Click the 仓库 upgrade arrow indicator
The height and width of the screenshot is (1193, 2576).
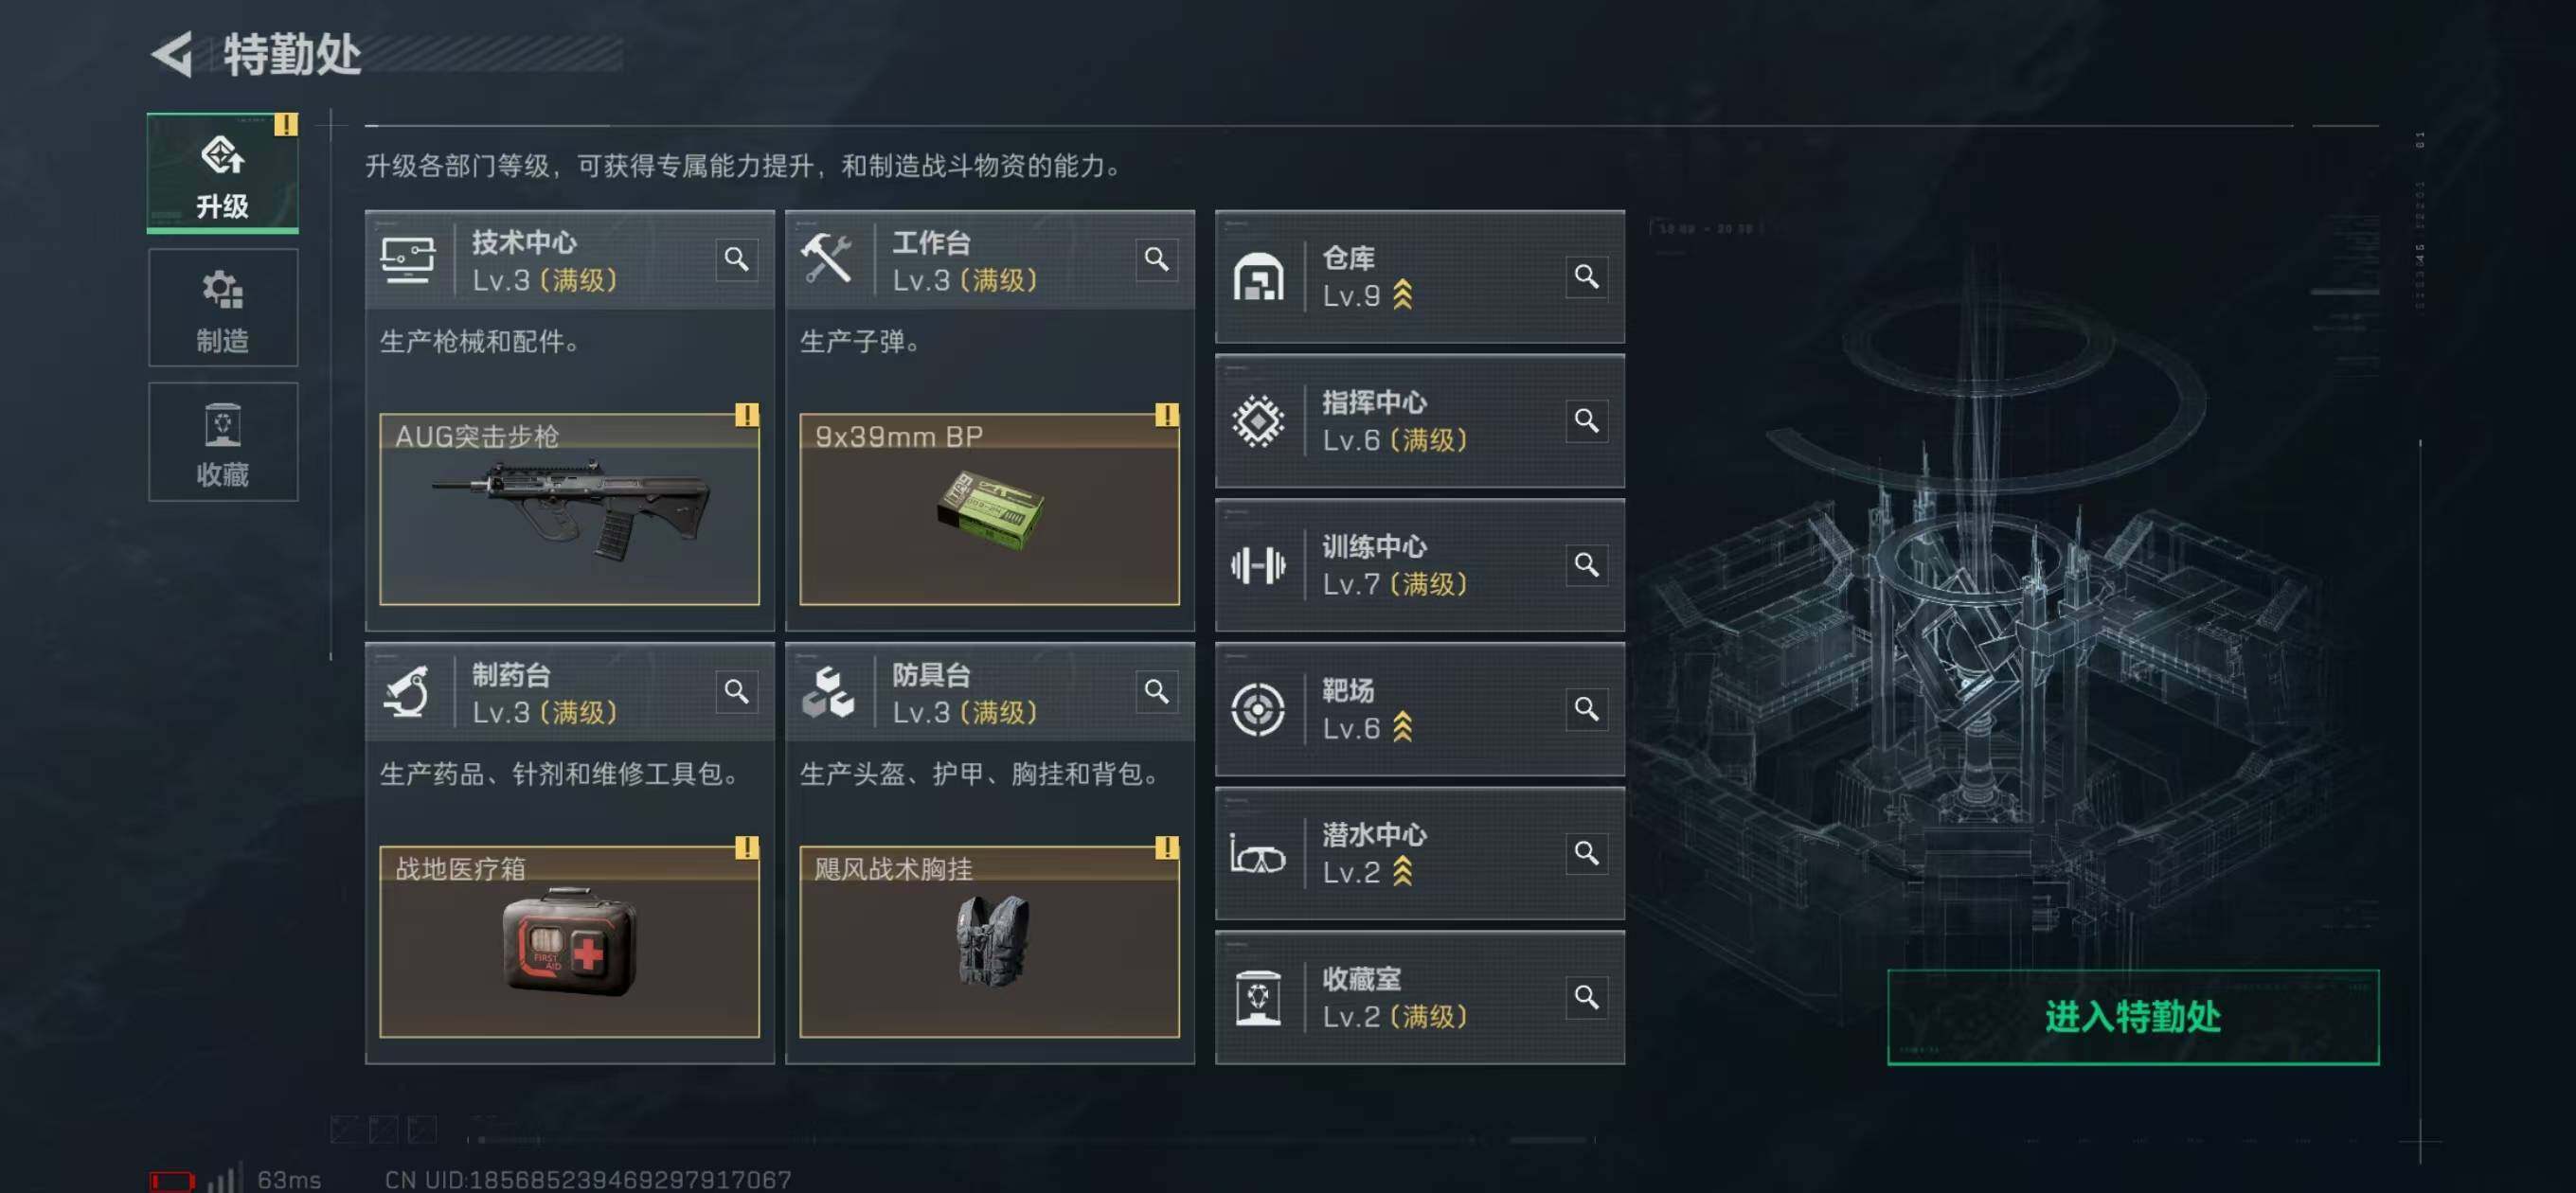click(1403, 295)
